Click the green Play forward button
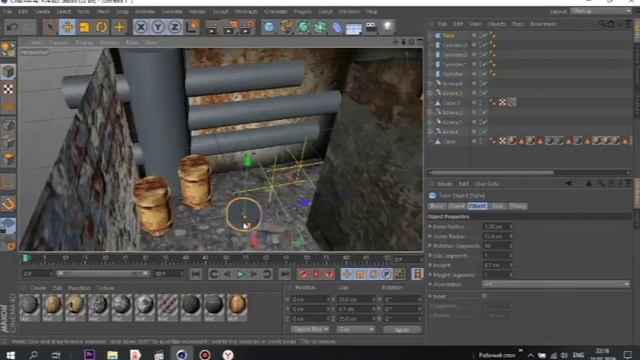The width and height of the screenshot is (640, 360). (240, 274)
